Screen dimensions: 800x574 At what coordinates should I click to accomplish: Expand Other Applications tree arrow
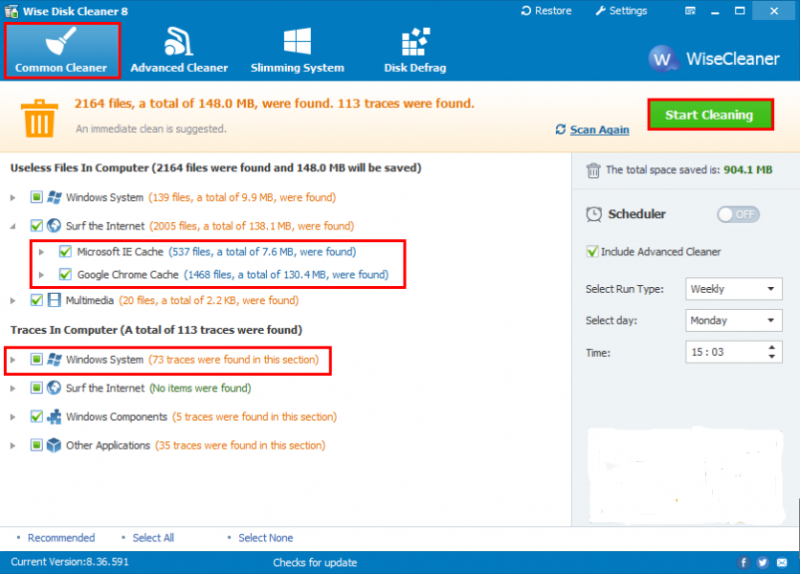pos(13,445)
